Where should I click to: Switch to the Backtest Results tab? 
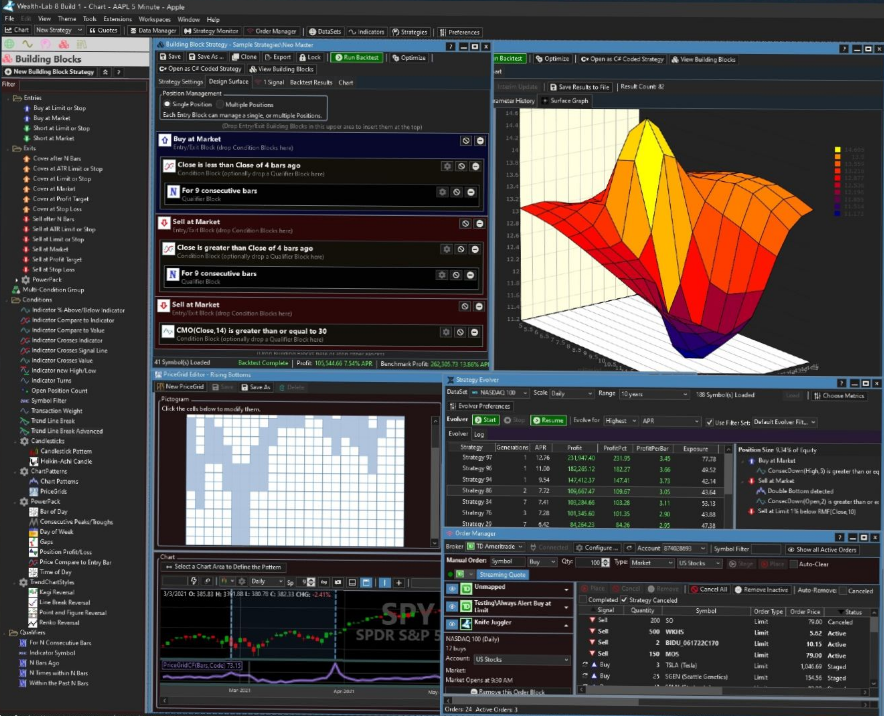click(310, 83)
